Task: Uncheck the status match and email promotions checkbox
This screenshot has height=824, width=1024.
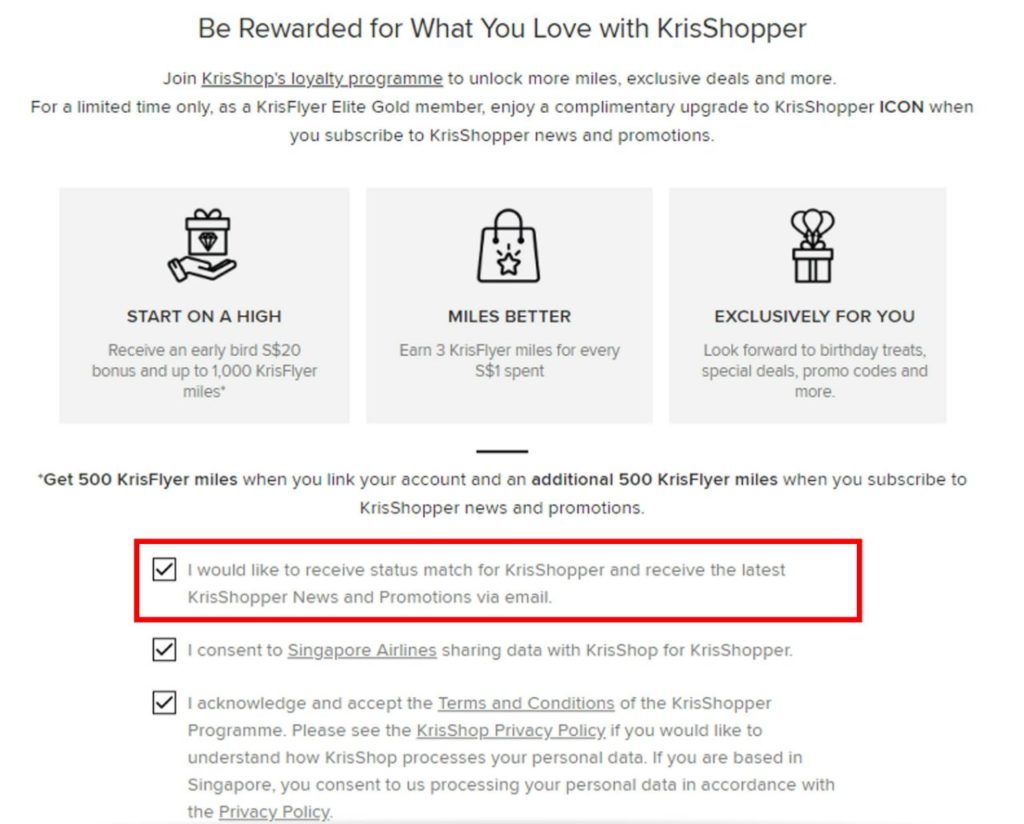Action: click(163, 569)
